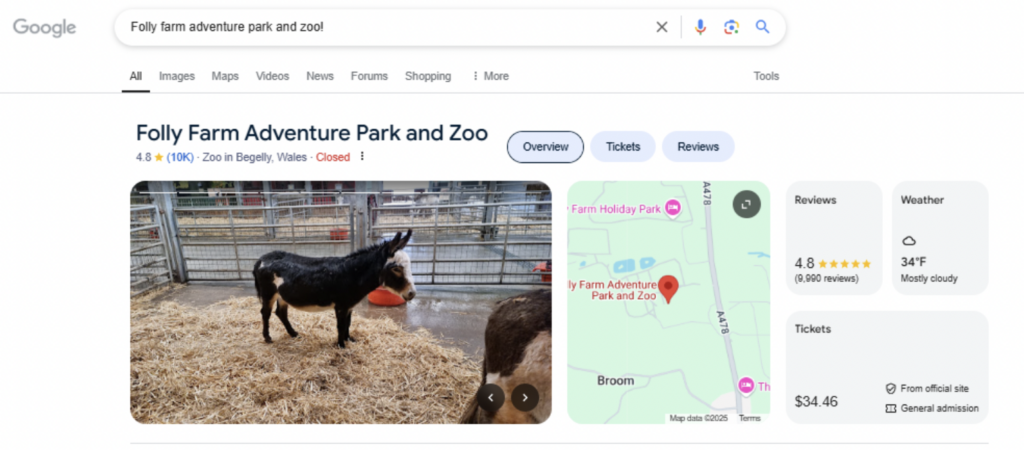The width and height of the screenshot is (1024, 450).
Task: Select the Reviews pill button
Action: pos(698,146)
